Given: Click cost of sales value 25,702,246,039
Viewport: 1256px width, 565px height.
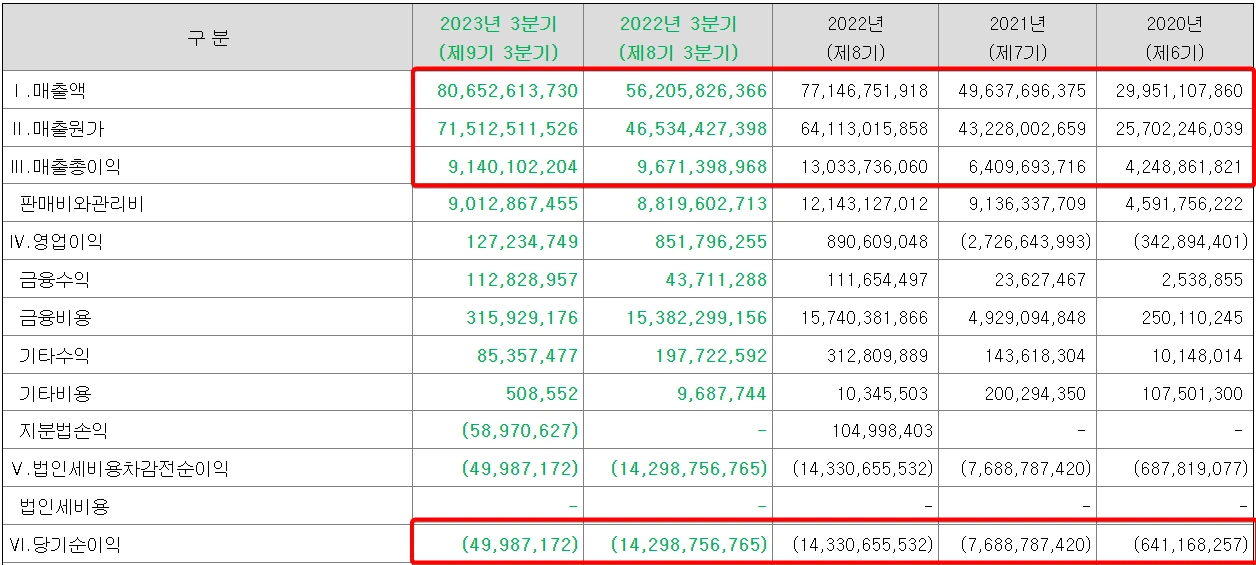Looking at the screenshot, I should tap(1179, 129).
